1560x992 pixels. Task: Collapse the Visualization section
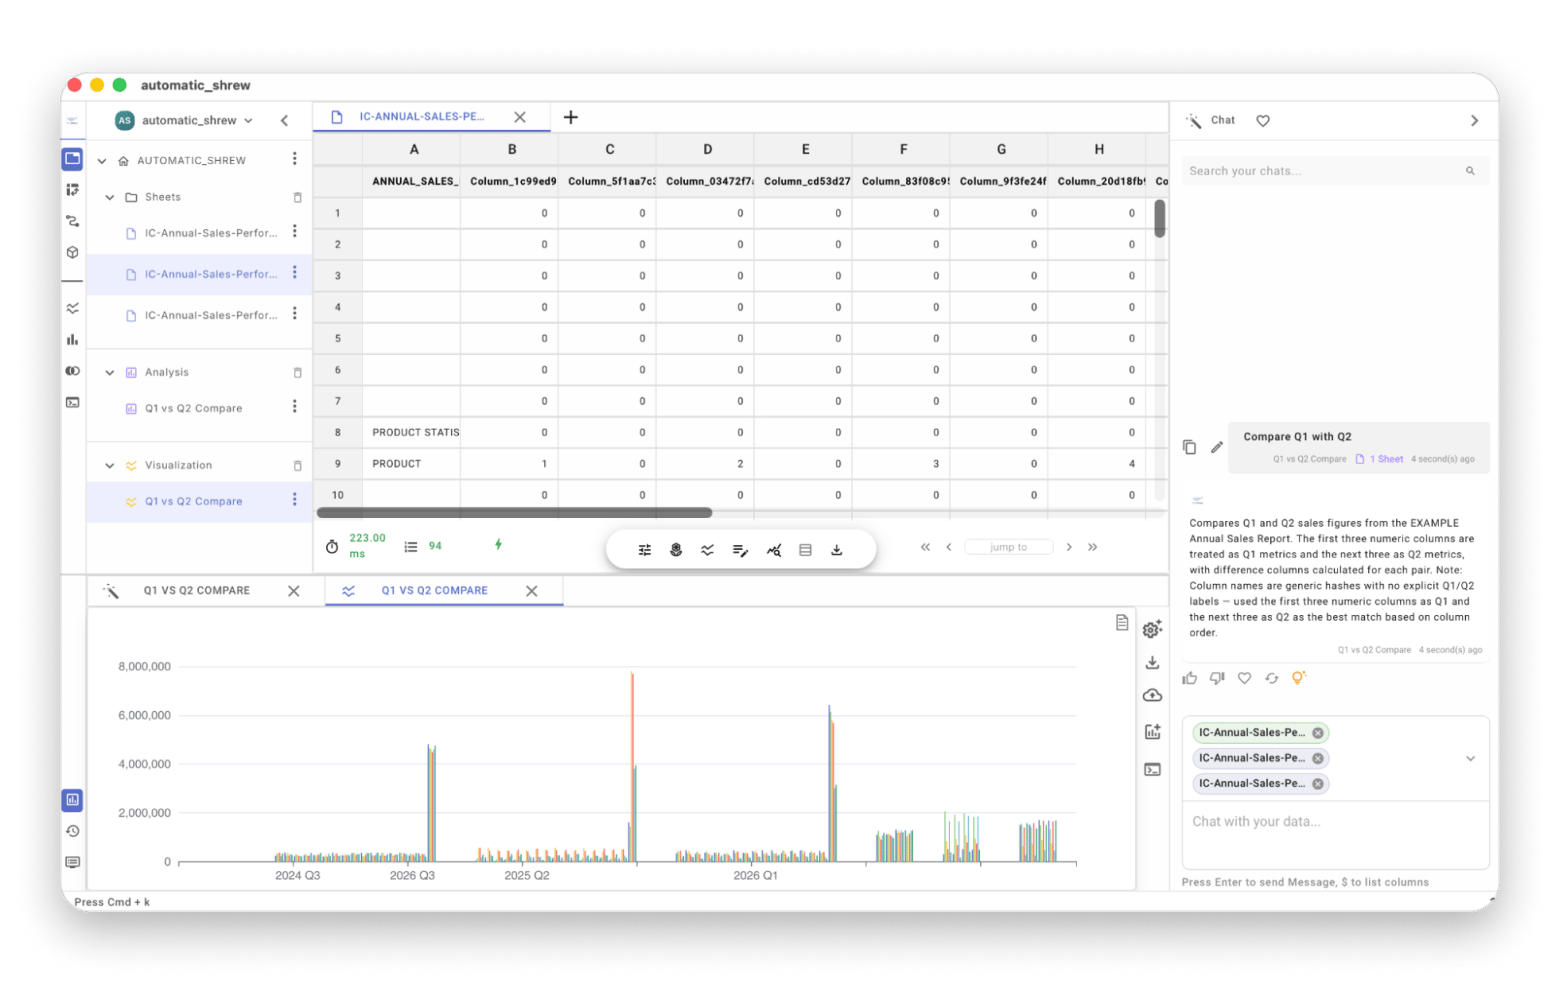pyautogui.click(x=110, y=466)
